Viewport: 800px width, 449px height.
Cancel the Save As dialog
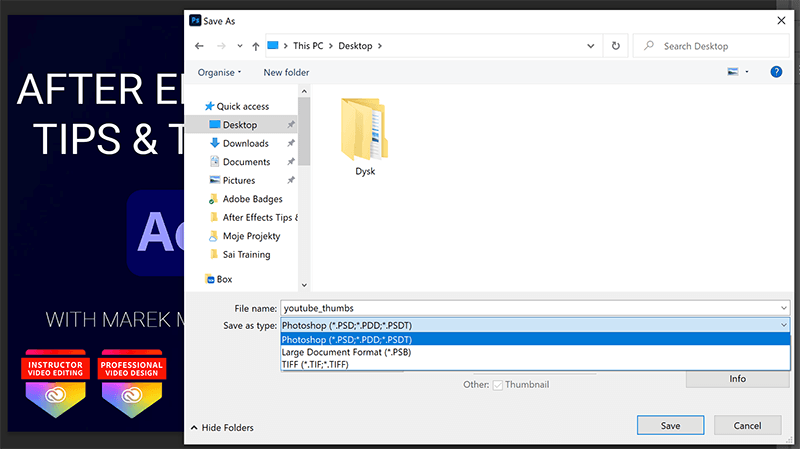(x=747, y=426)
